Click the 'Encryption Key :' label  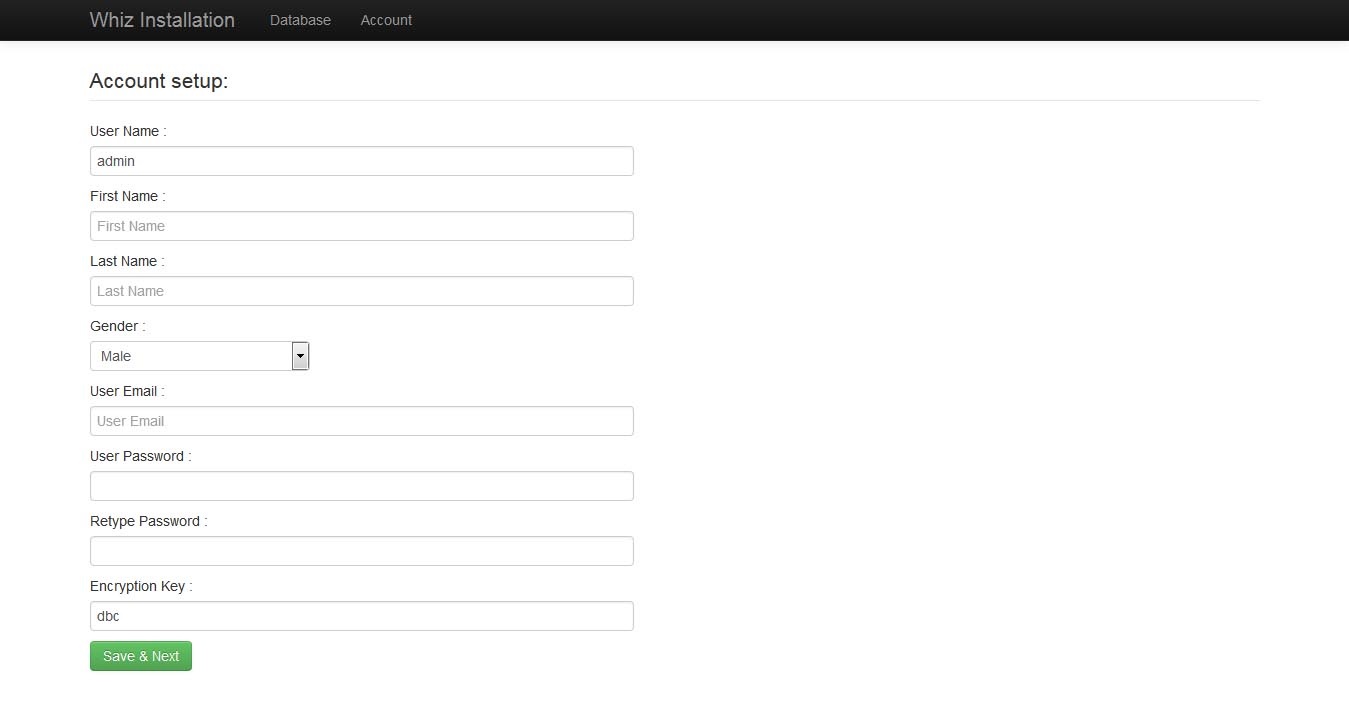coord(141,586)
